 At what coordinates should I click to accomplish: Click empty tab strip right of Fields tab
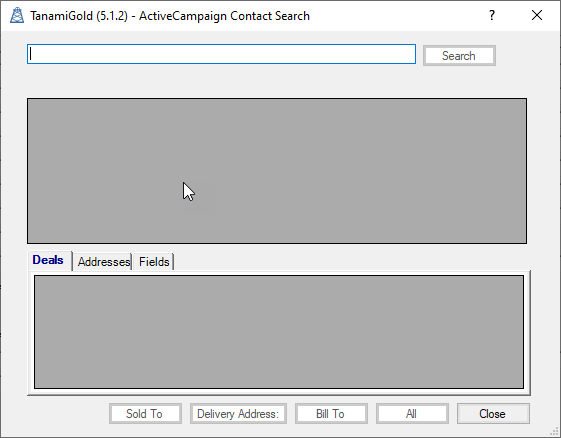pos(351,261)
